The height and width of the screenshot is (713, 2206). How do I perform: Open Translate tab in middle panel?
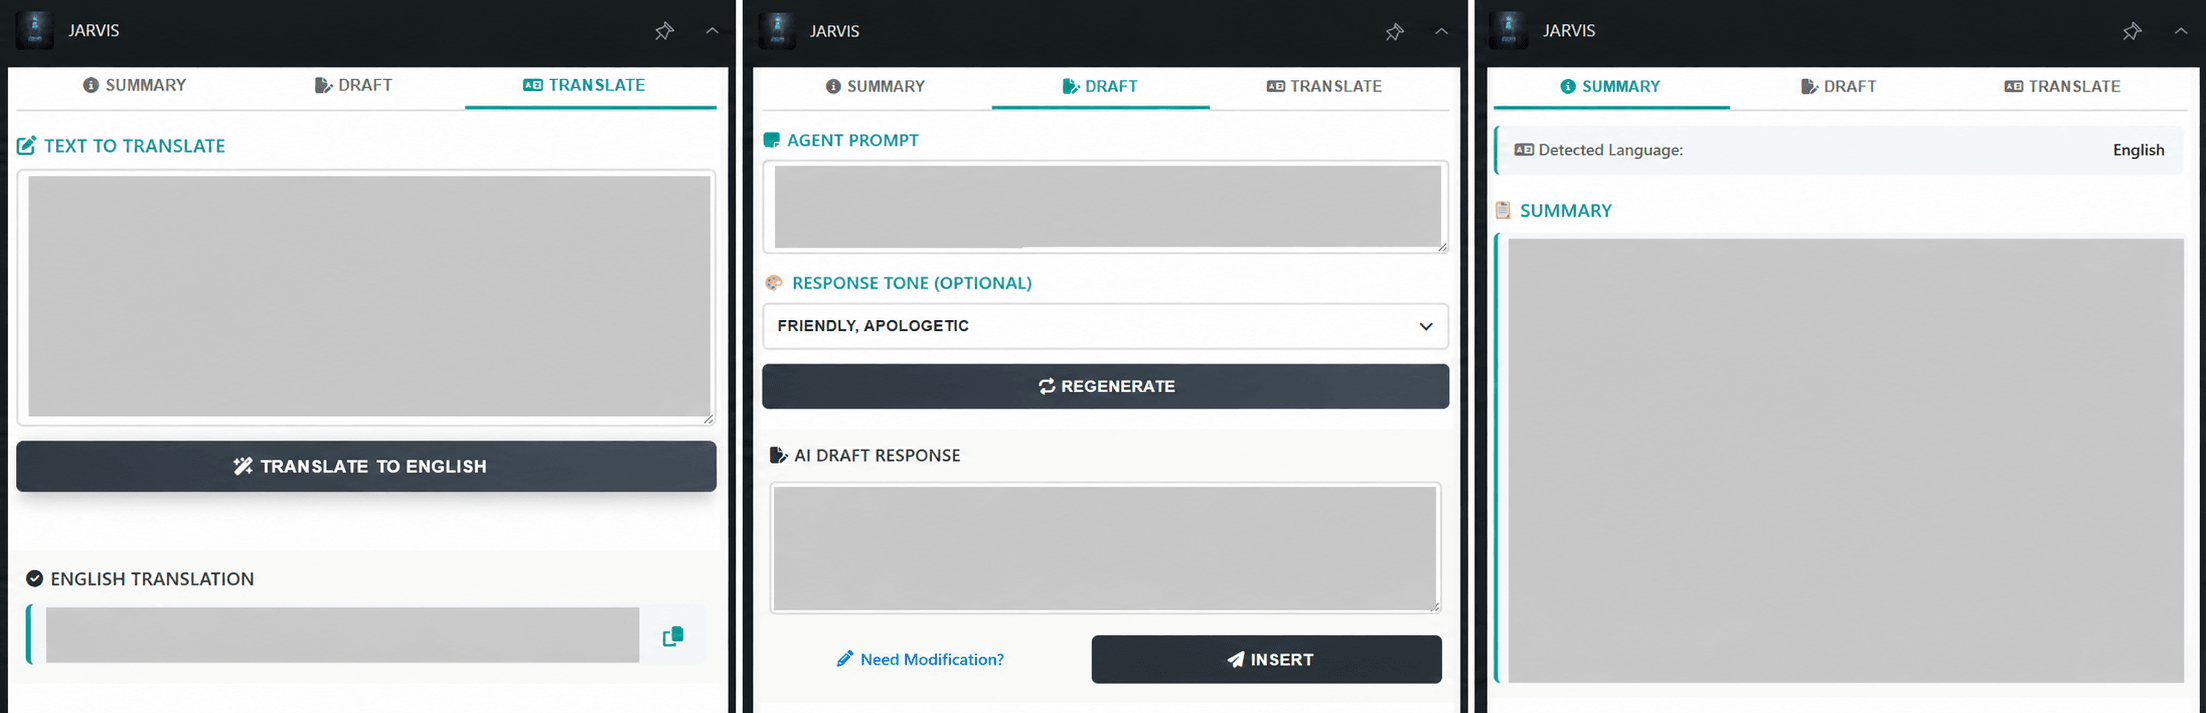1324,86
